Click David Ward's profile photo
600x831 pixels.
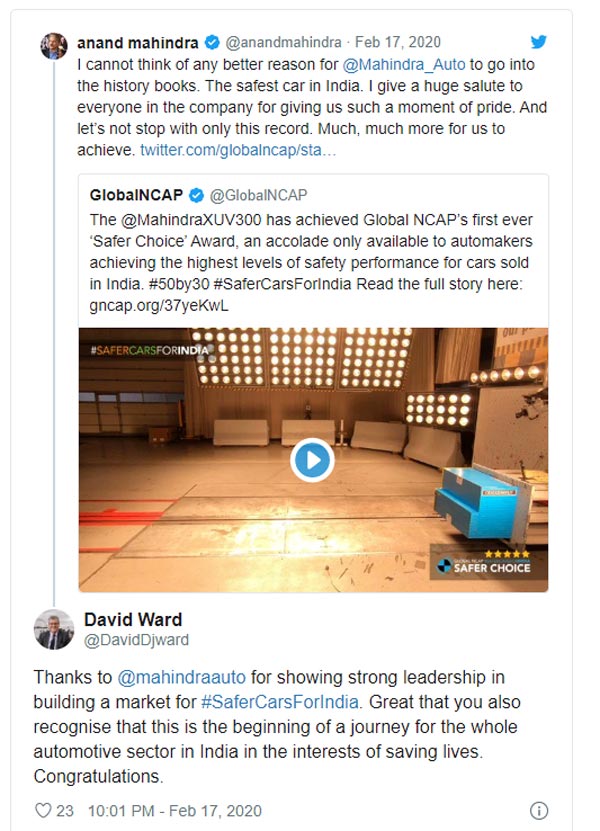[x=54, y=630]
